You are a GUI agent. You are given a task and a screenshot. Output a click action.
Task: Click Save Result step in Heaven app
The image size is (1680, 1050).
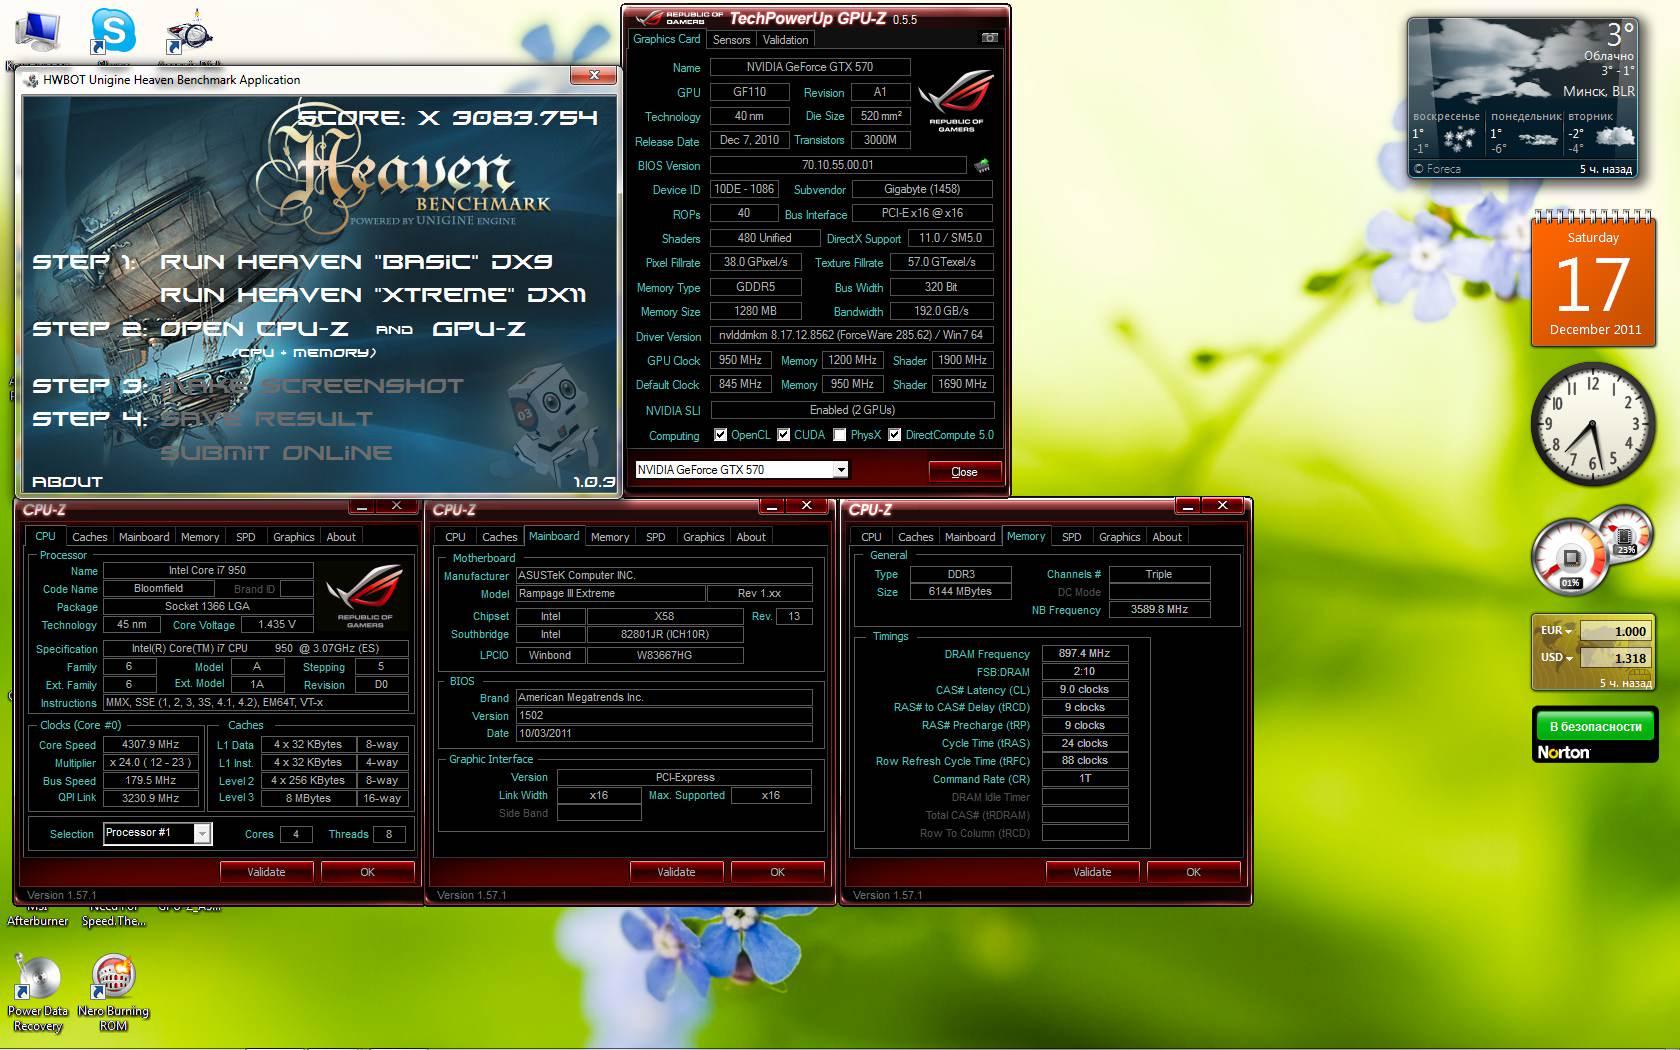pos(266,419)
